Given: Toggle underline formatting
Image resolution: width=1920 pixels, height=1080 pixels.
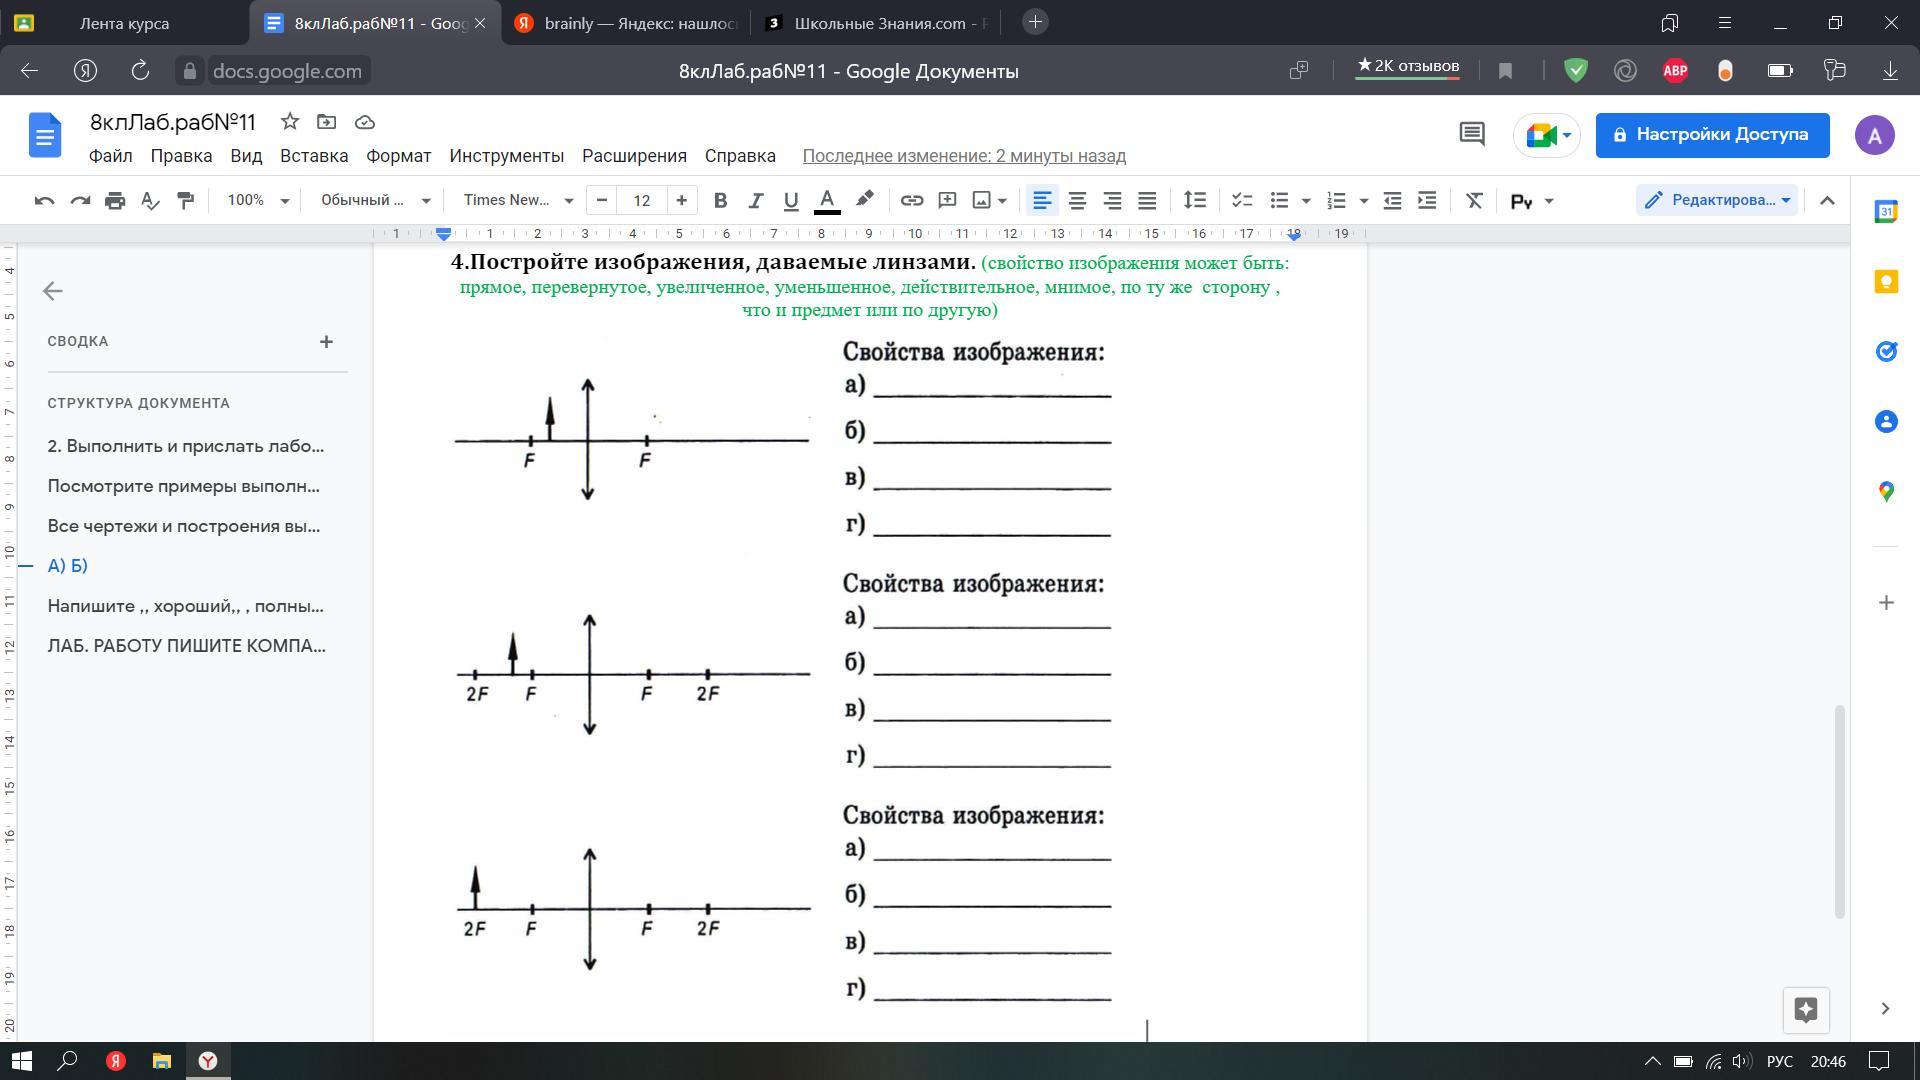Looking at the screenshot, I should point(790,201).
